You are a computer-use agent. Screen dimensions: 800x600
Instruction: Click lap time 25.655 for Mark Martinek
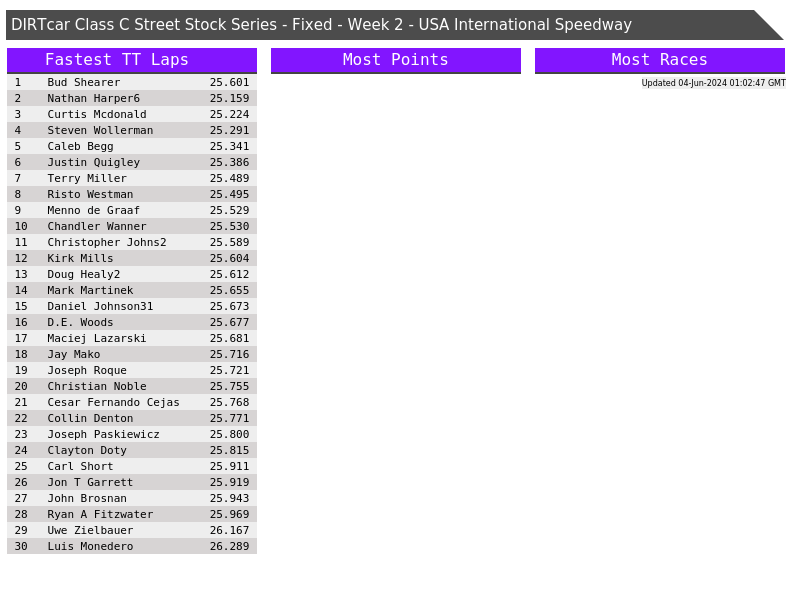coord(229,290)
